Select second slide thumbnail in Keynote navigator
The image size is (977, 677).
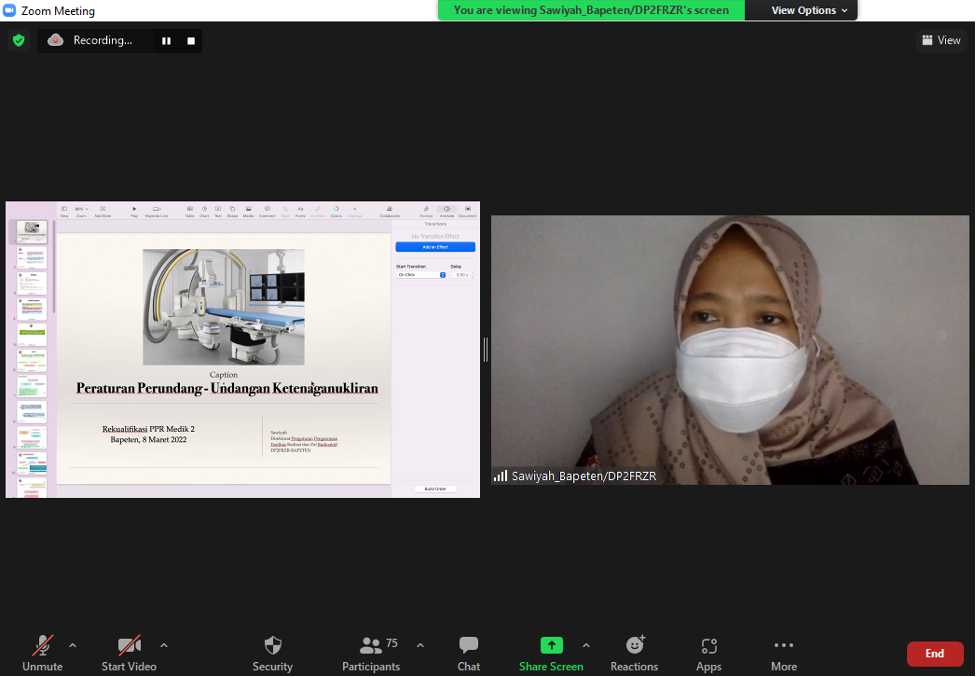click(32, 257)
